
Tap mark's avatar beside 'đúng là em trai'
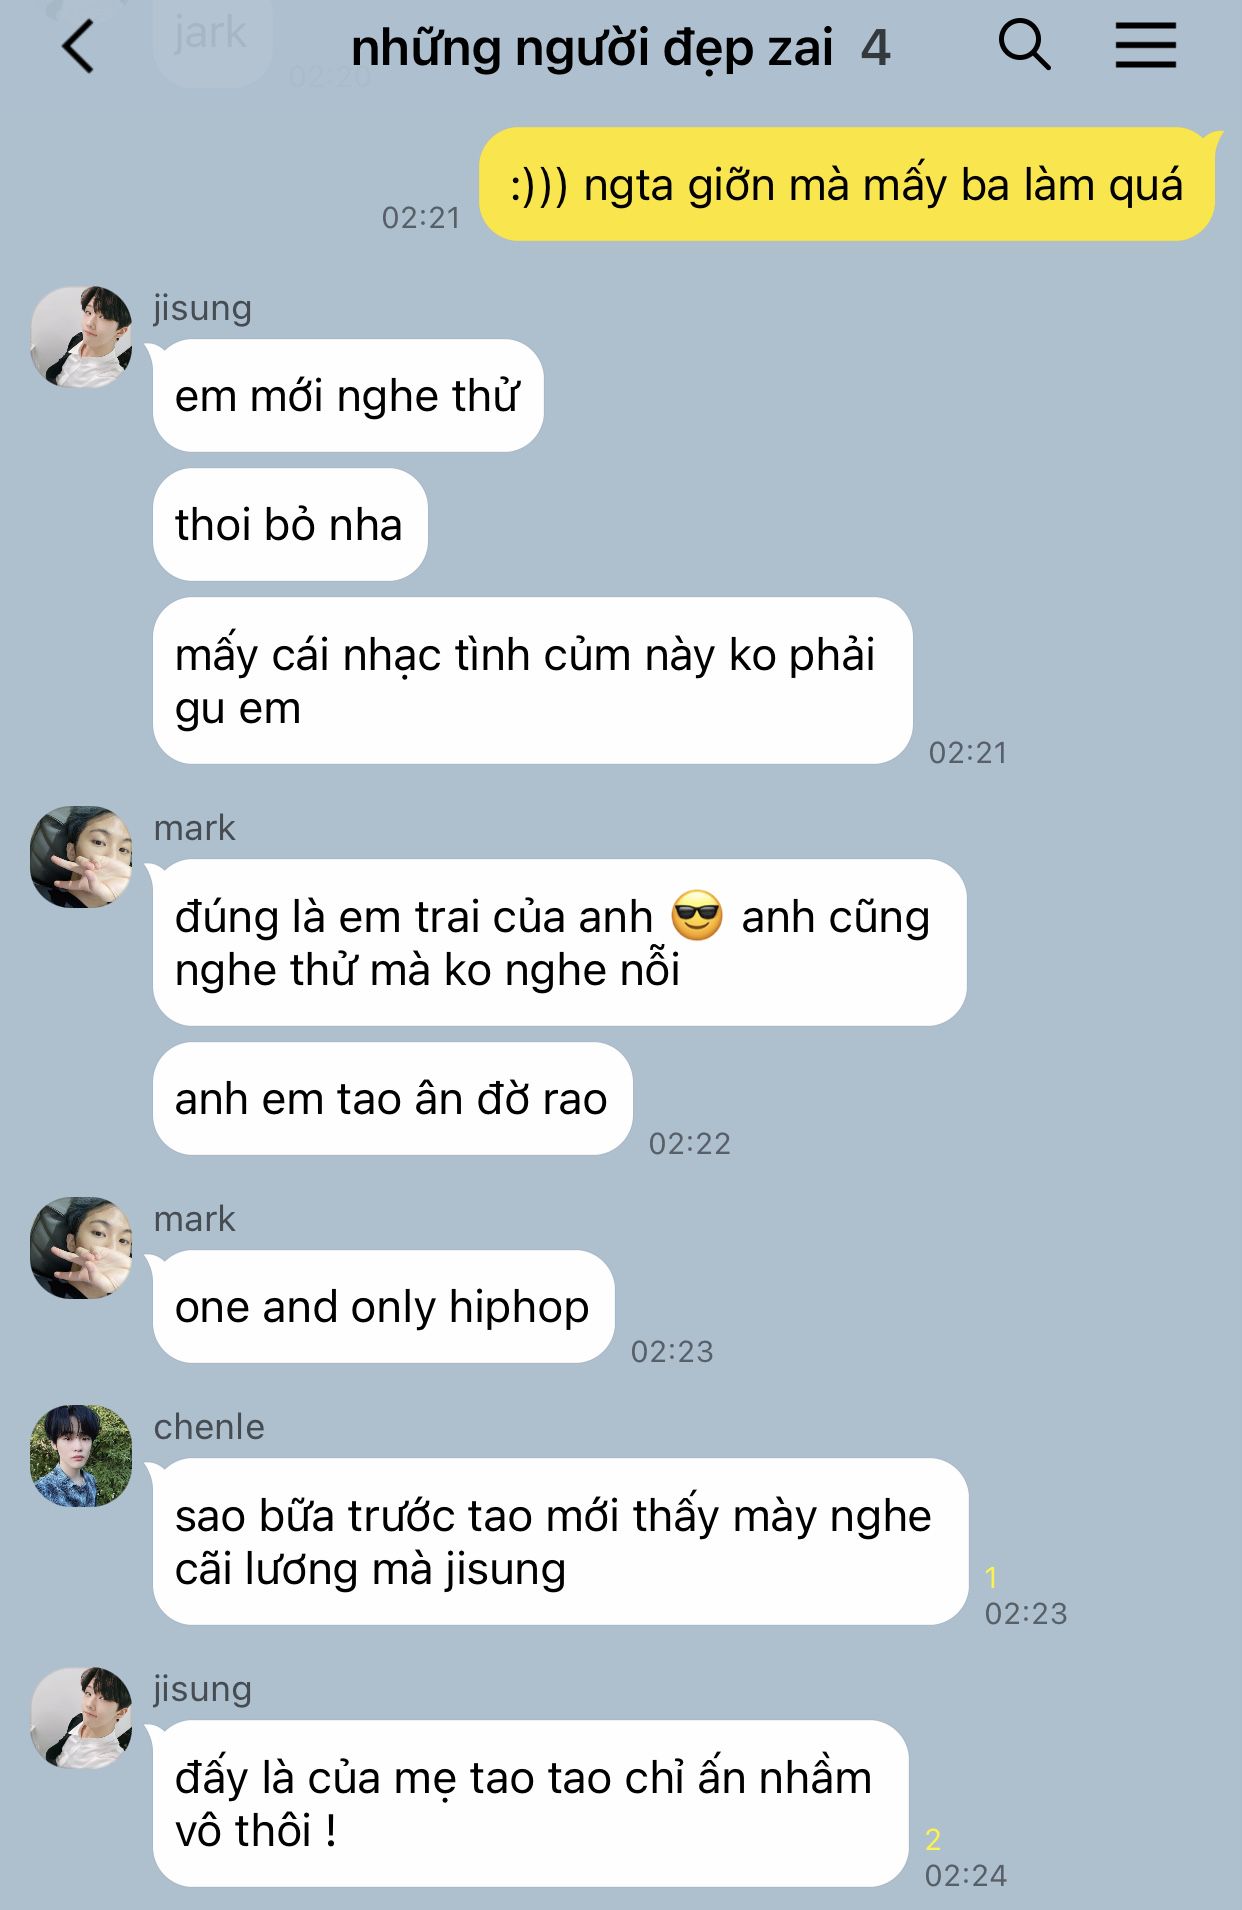click(x=81, y=857)
